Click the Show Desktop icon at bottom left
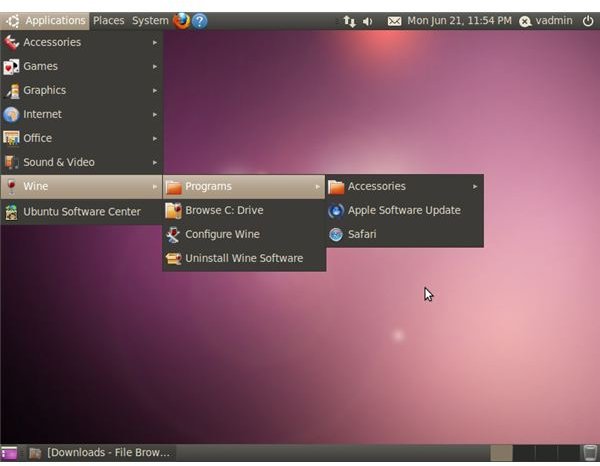Viewport: 600px width, 466px height. [9, 453]
